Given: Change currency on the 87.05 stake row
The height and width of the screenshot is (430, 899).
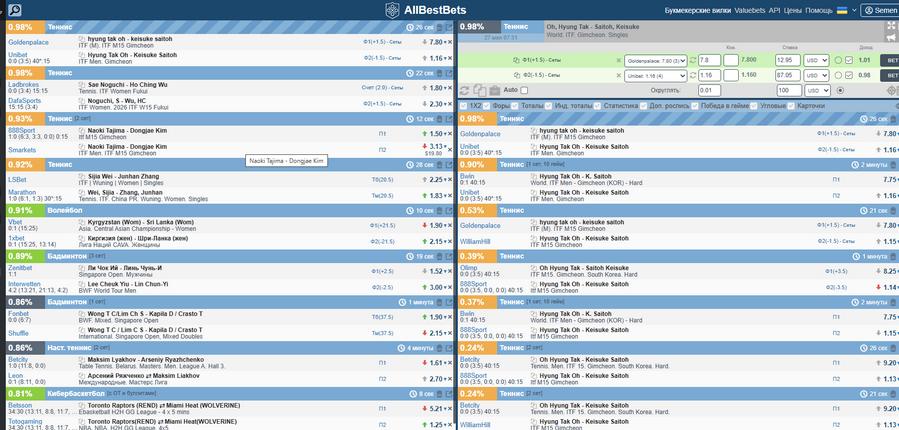Looking at the screenshot, I should 816,76.
